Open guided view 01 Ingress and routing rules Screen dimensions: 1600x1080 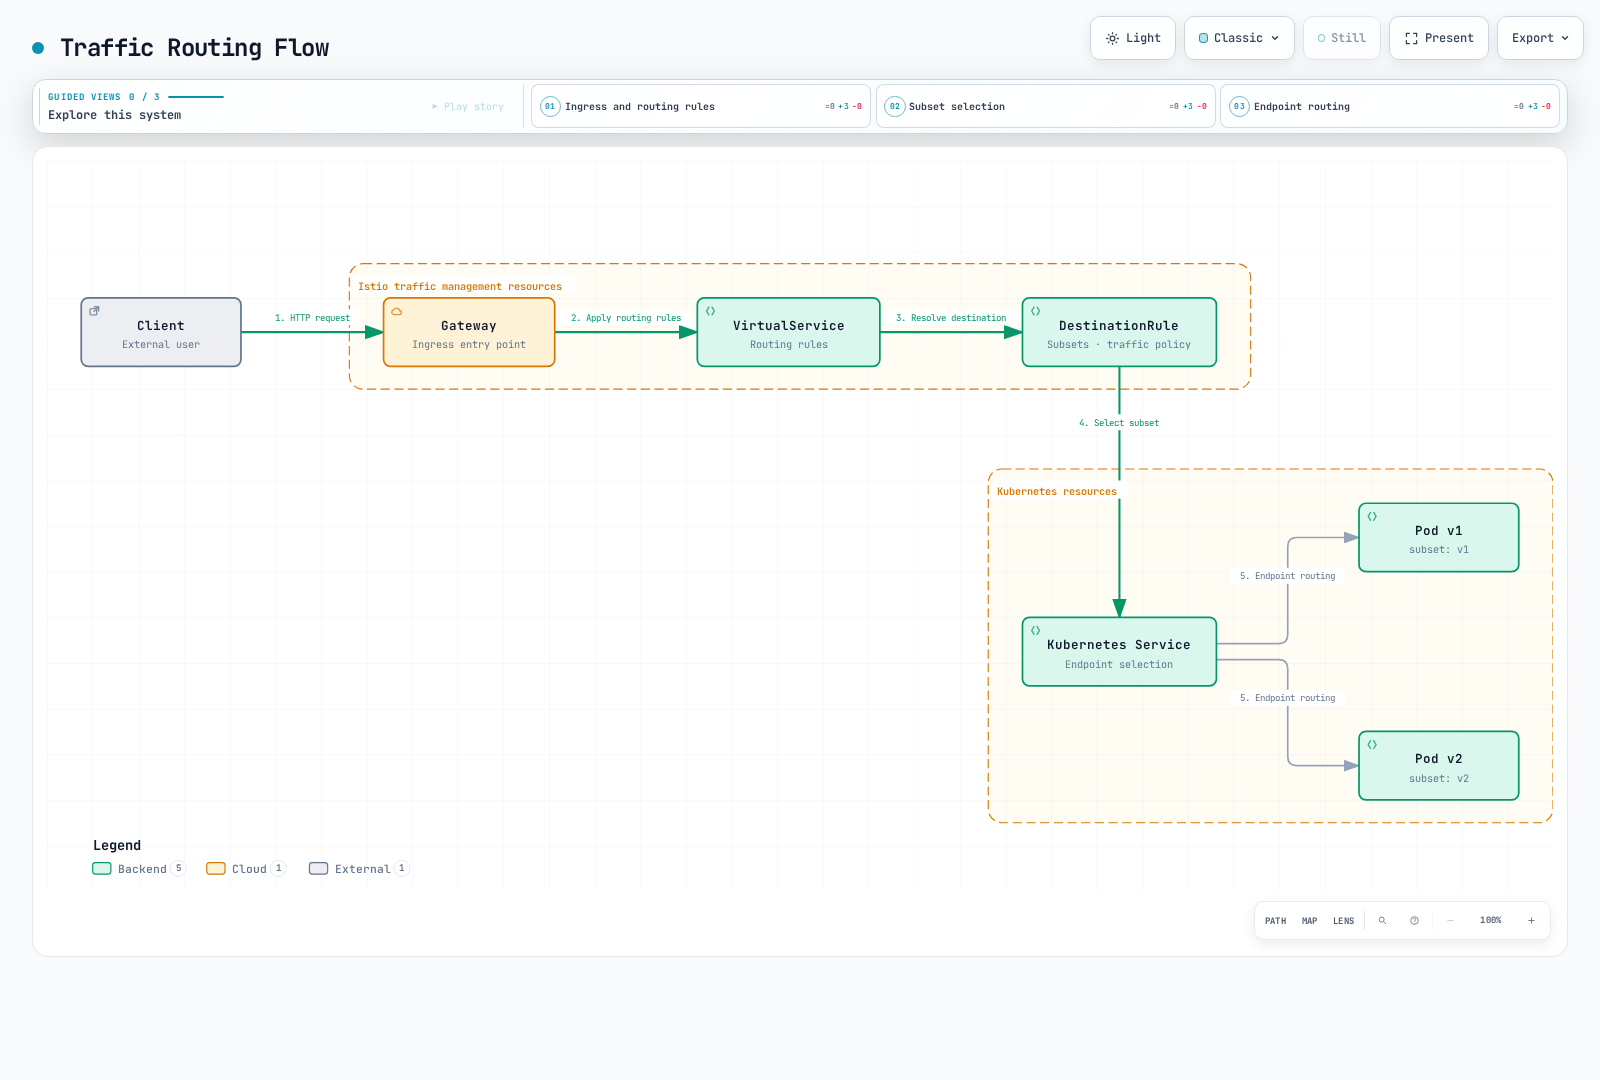coord(701,106)
